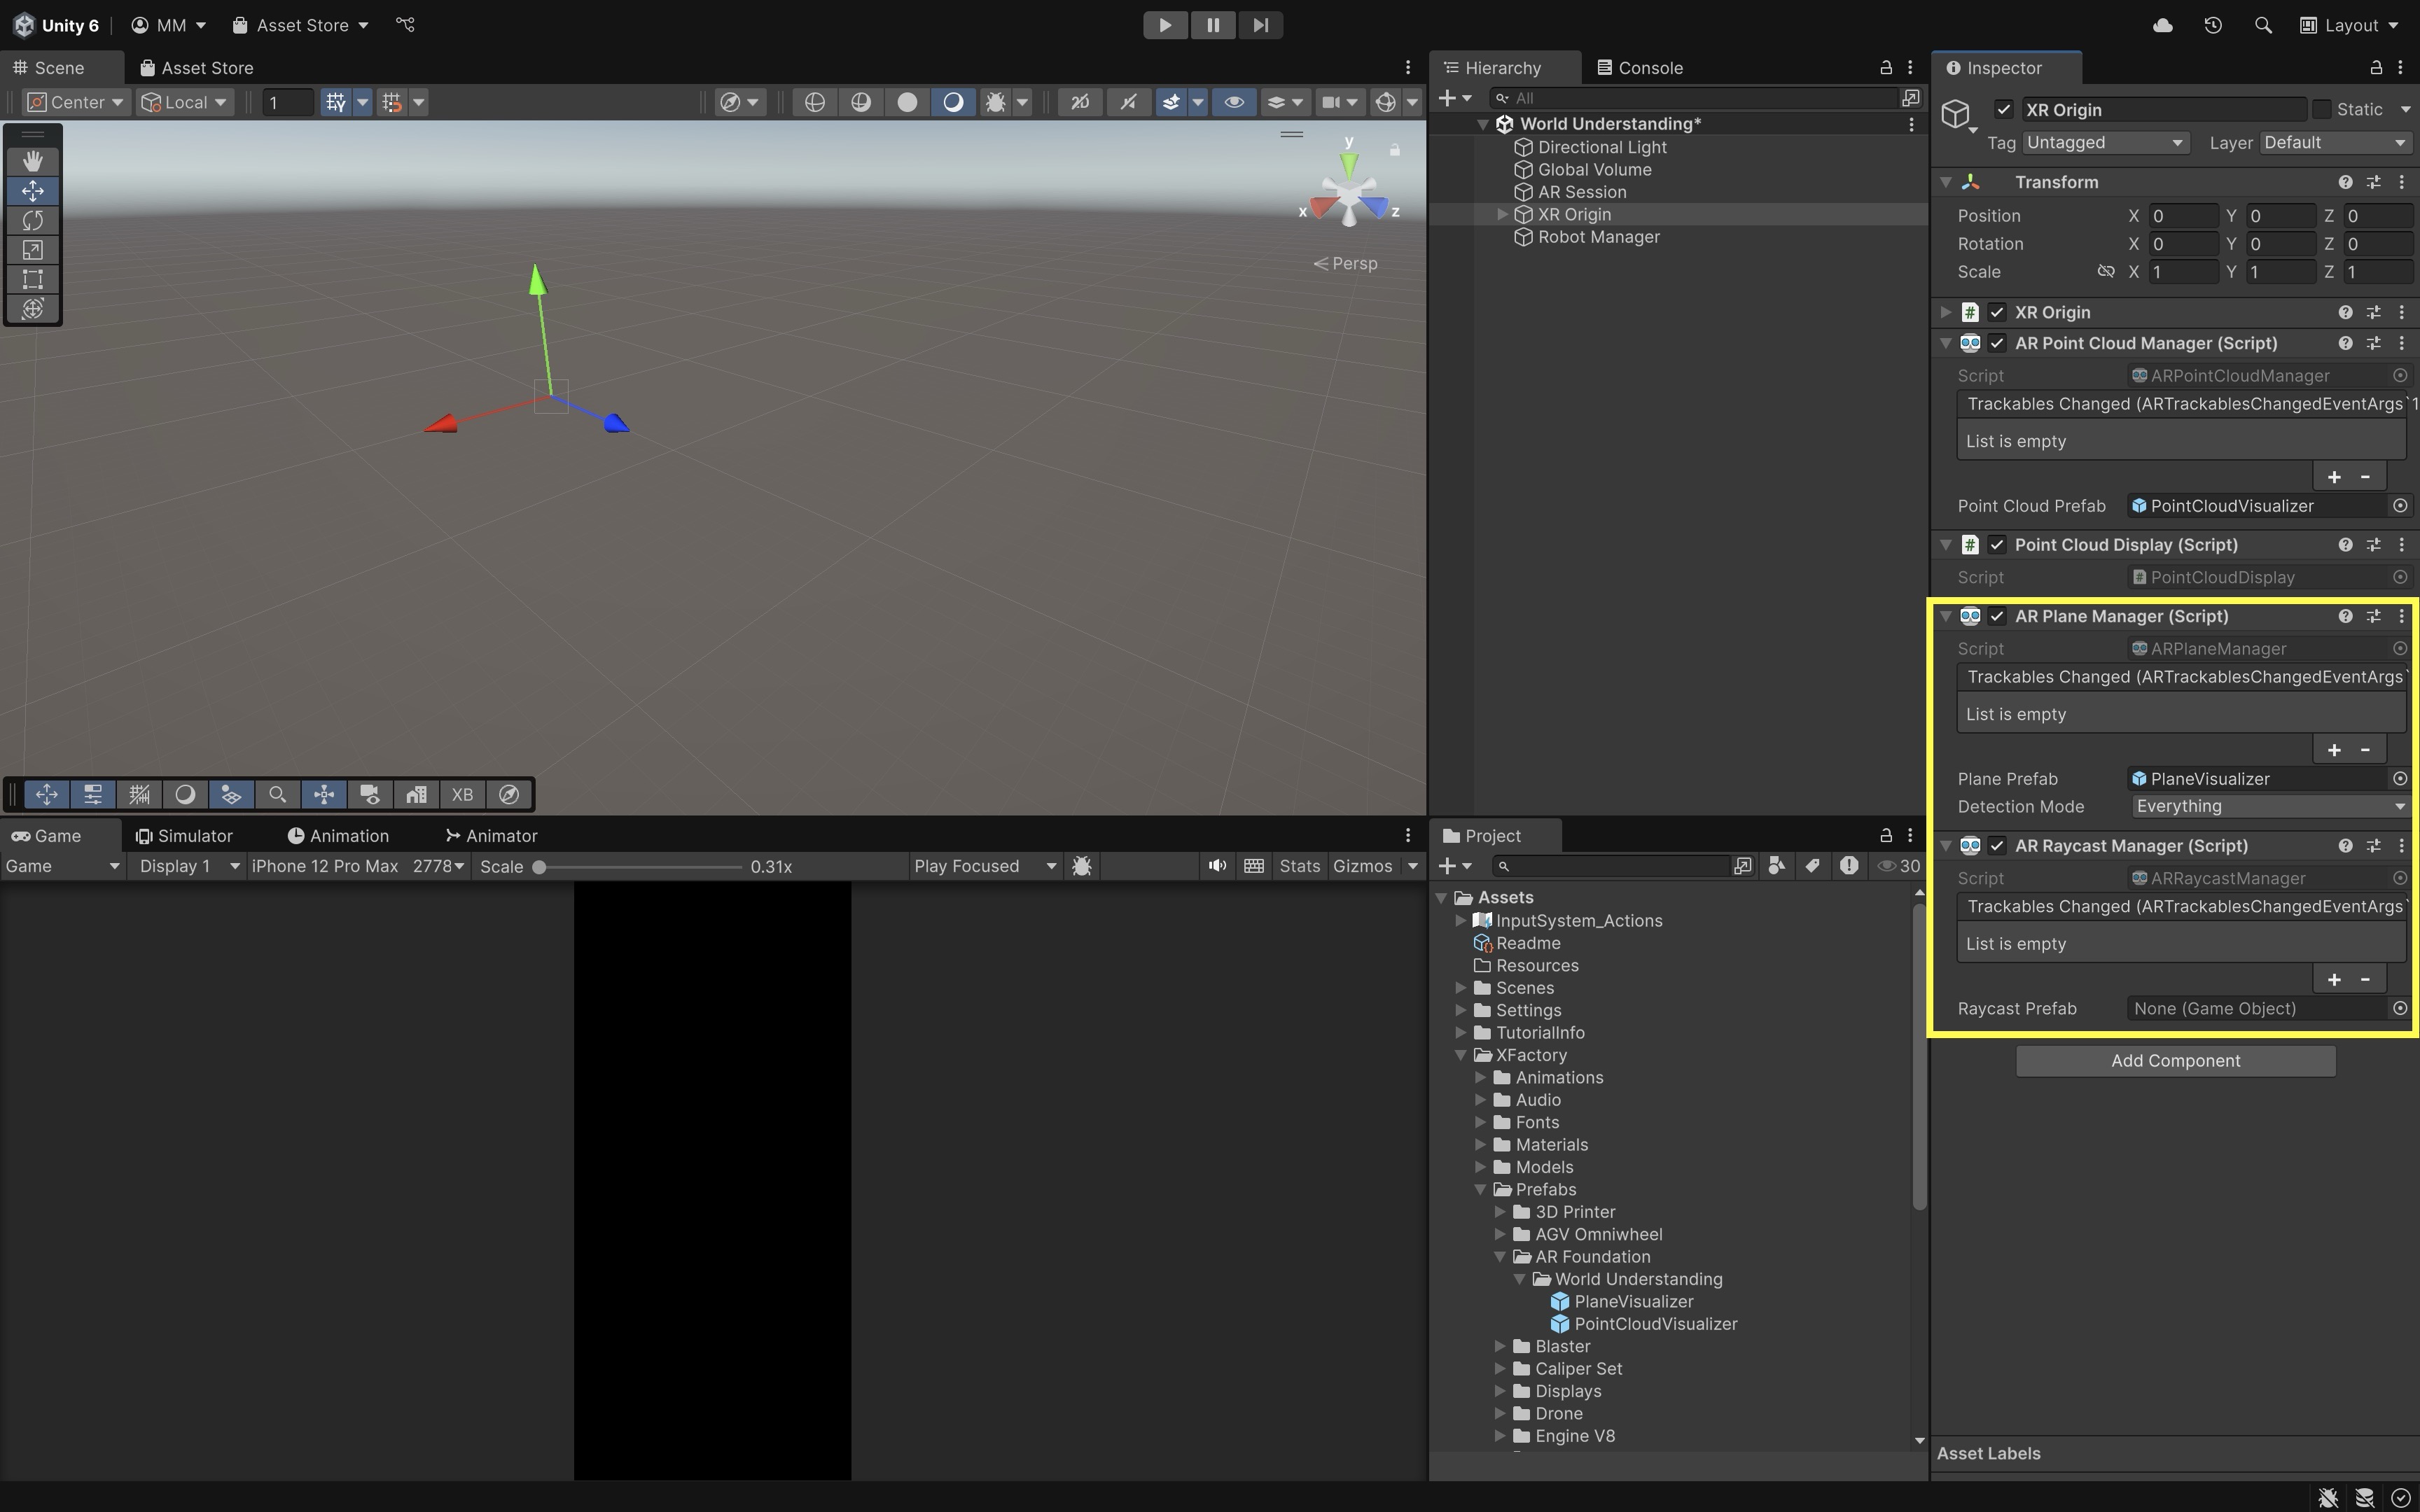Click the Add Component button

click(2175, 1061)
